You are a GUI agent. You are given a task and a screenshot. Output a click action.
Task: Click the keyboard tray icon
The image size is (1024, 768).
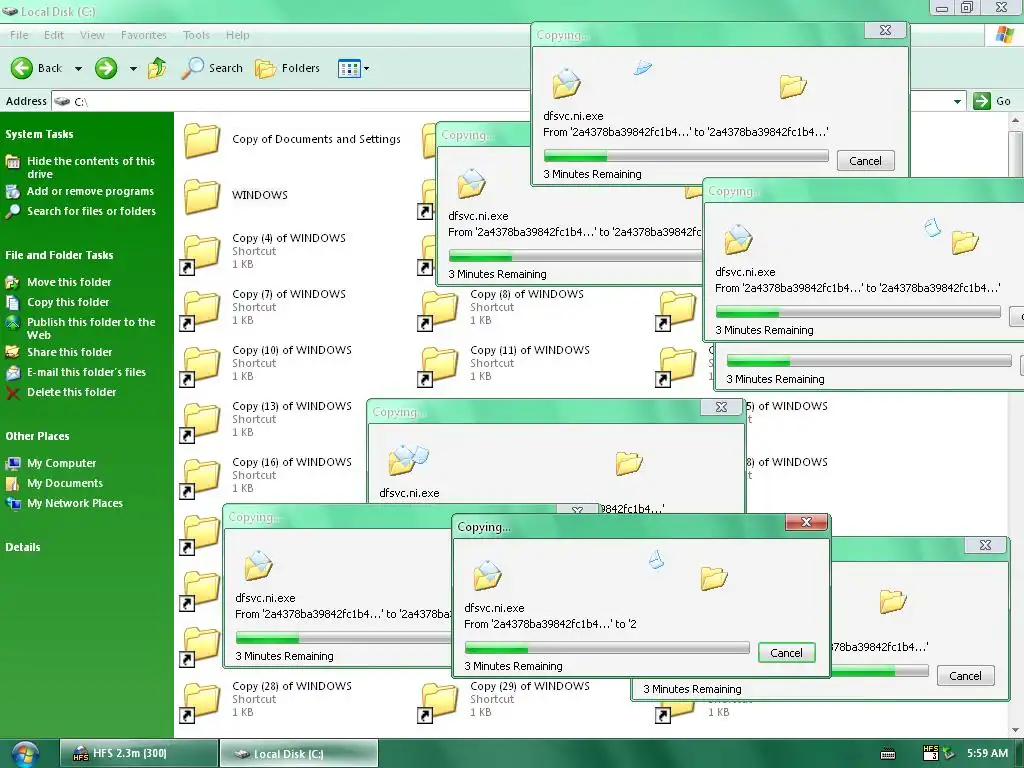coord(888,754)
